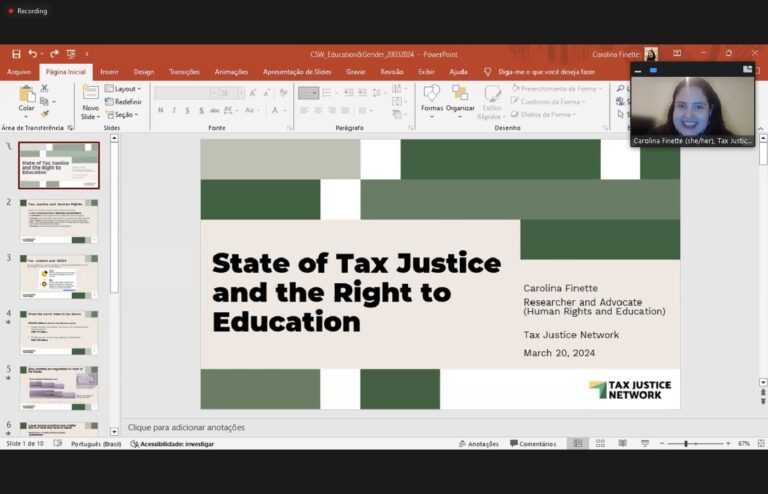This screenshot has width=768, height=494.
Task: Toggle underline S formatting
Action: click(188, 111)
